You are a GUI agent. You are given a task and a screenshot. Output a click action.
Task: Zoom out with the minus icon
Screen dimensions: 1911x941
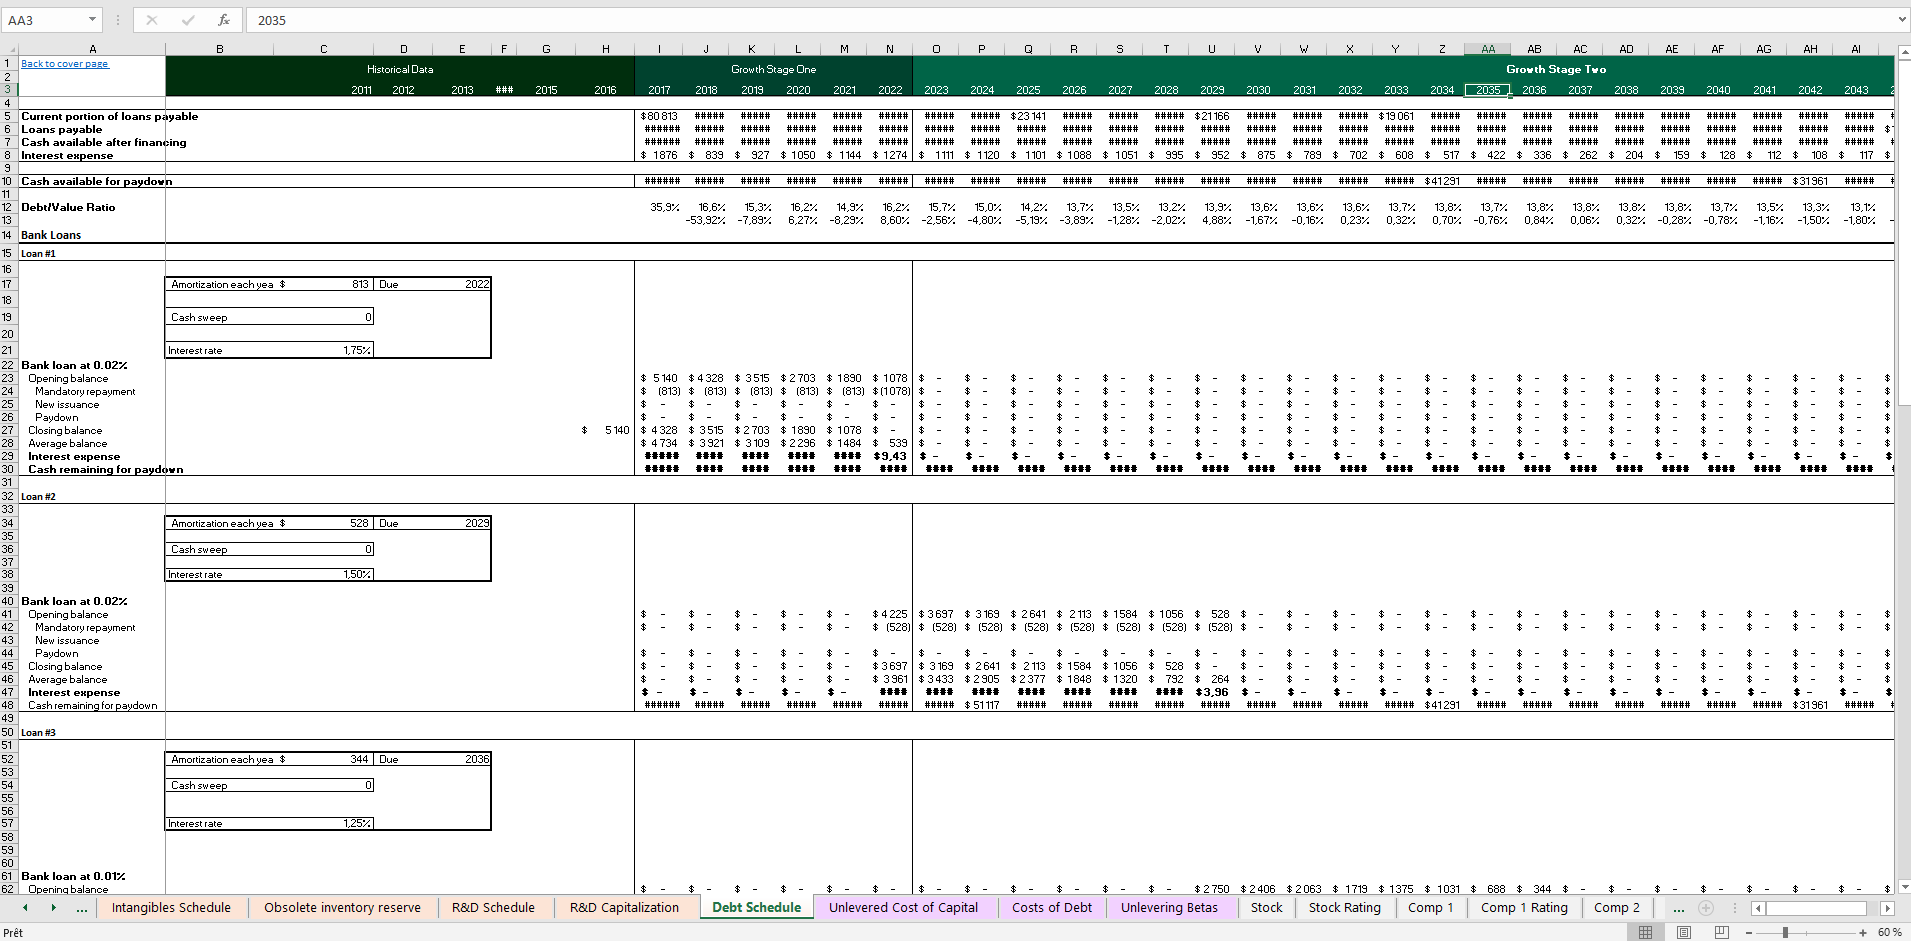click(1749, 932)
